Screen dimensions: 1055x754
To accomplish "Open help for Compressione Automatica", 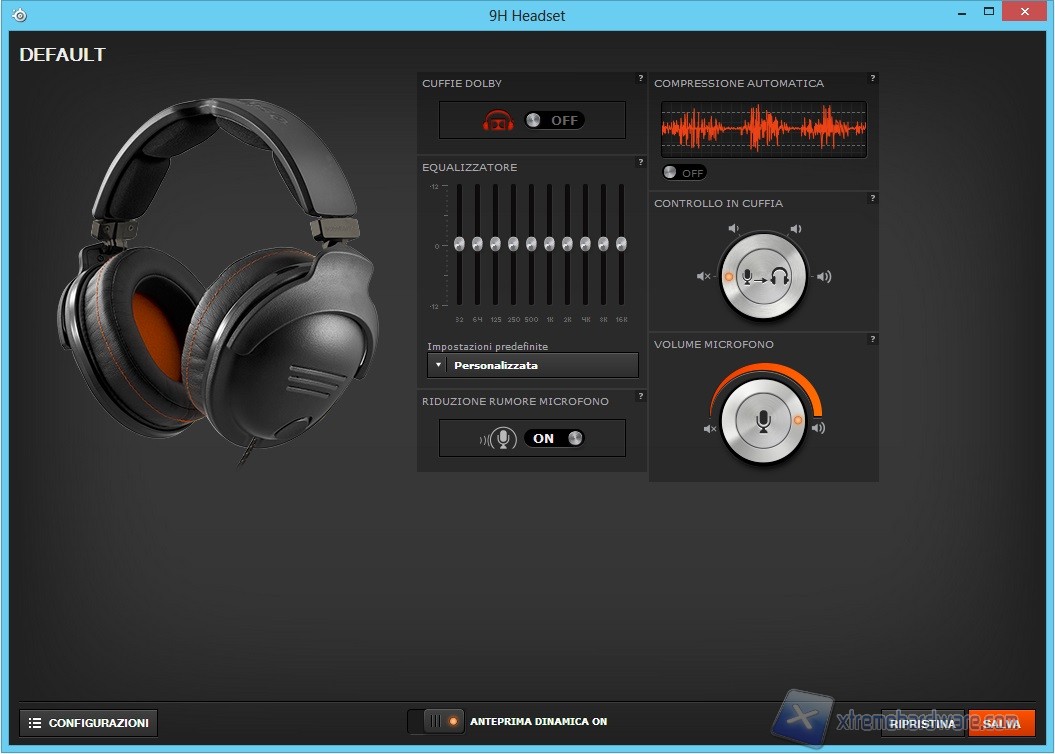I will [872, 78].
